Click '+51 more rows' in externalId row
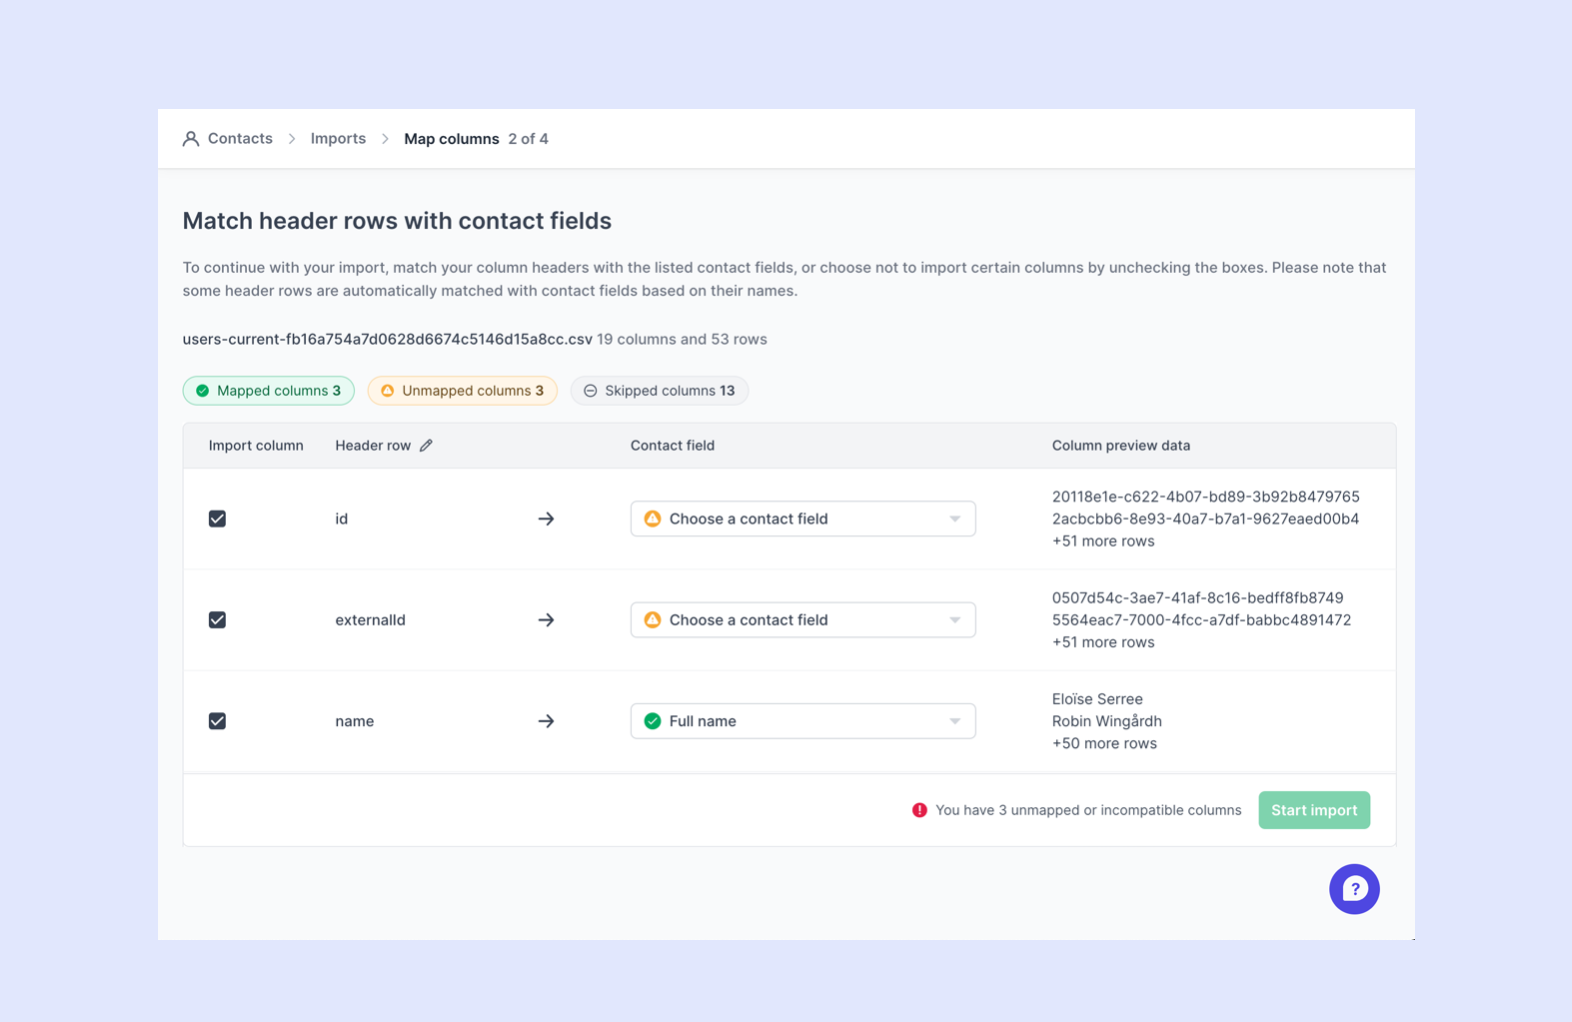 coord(1103,642)
